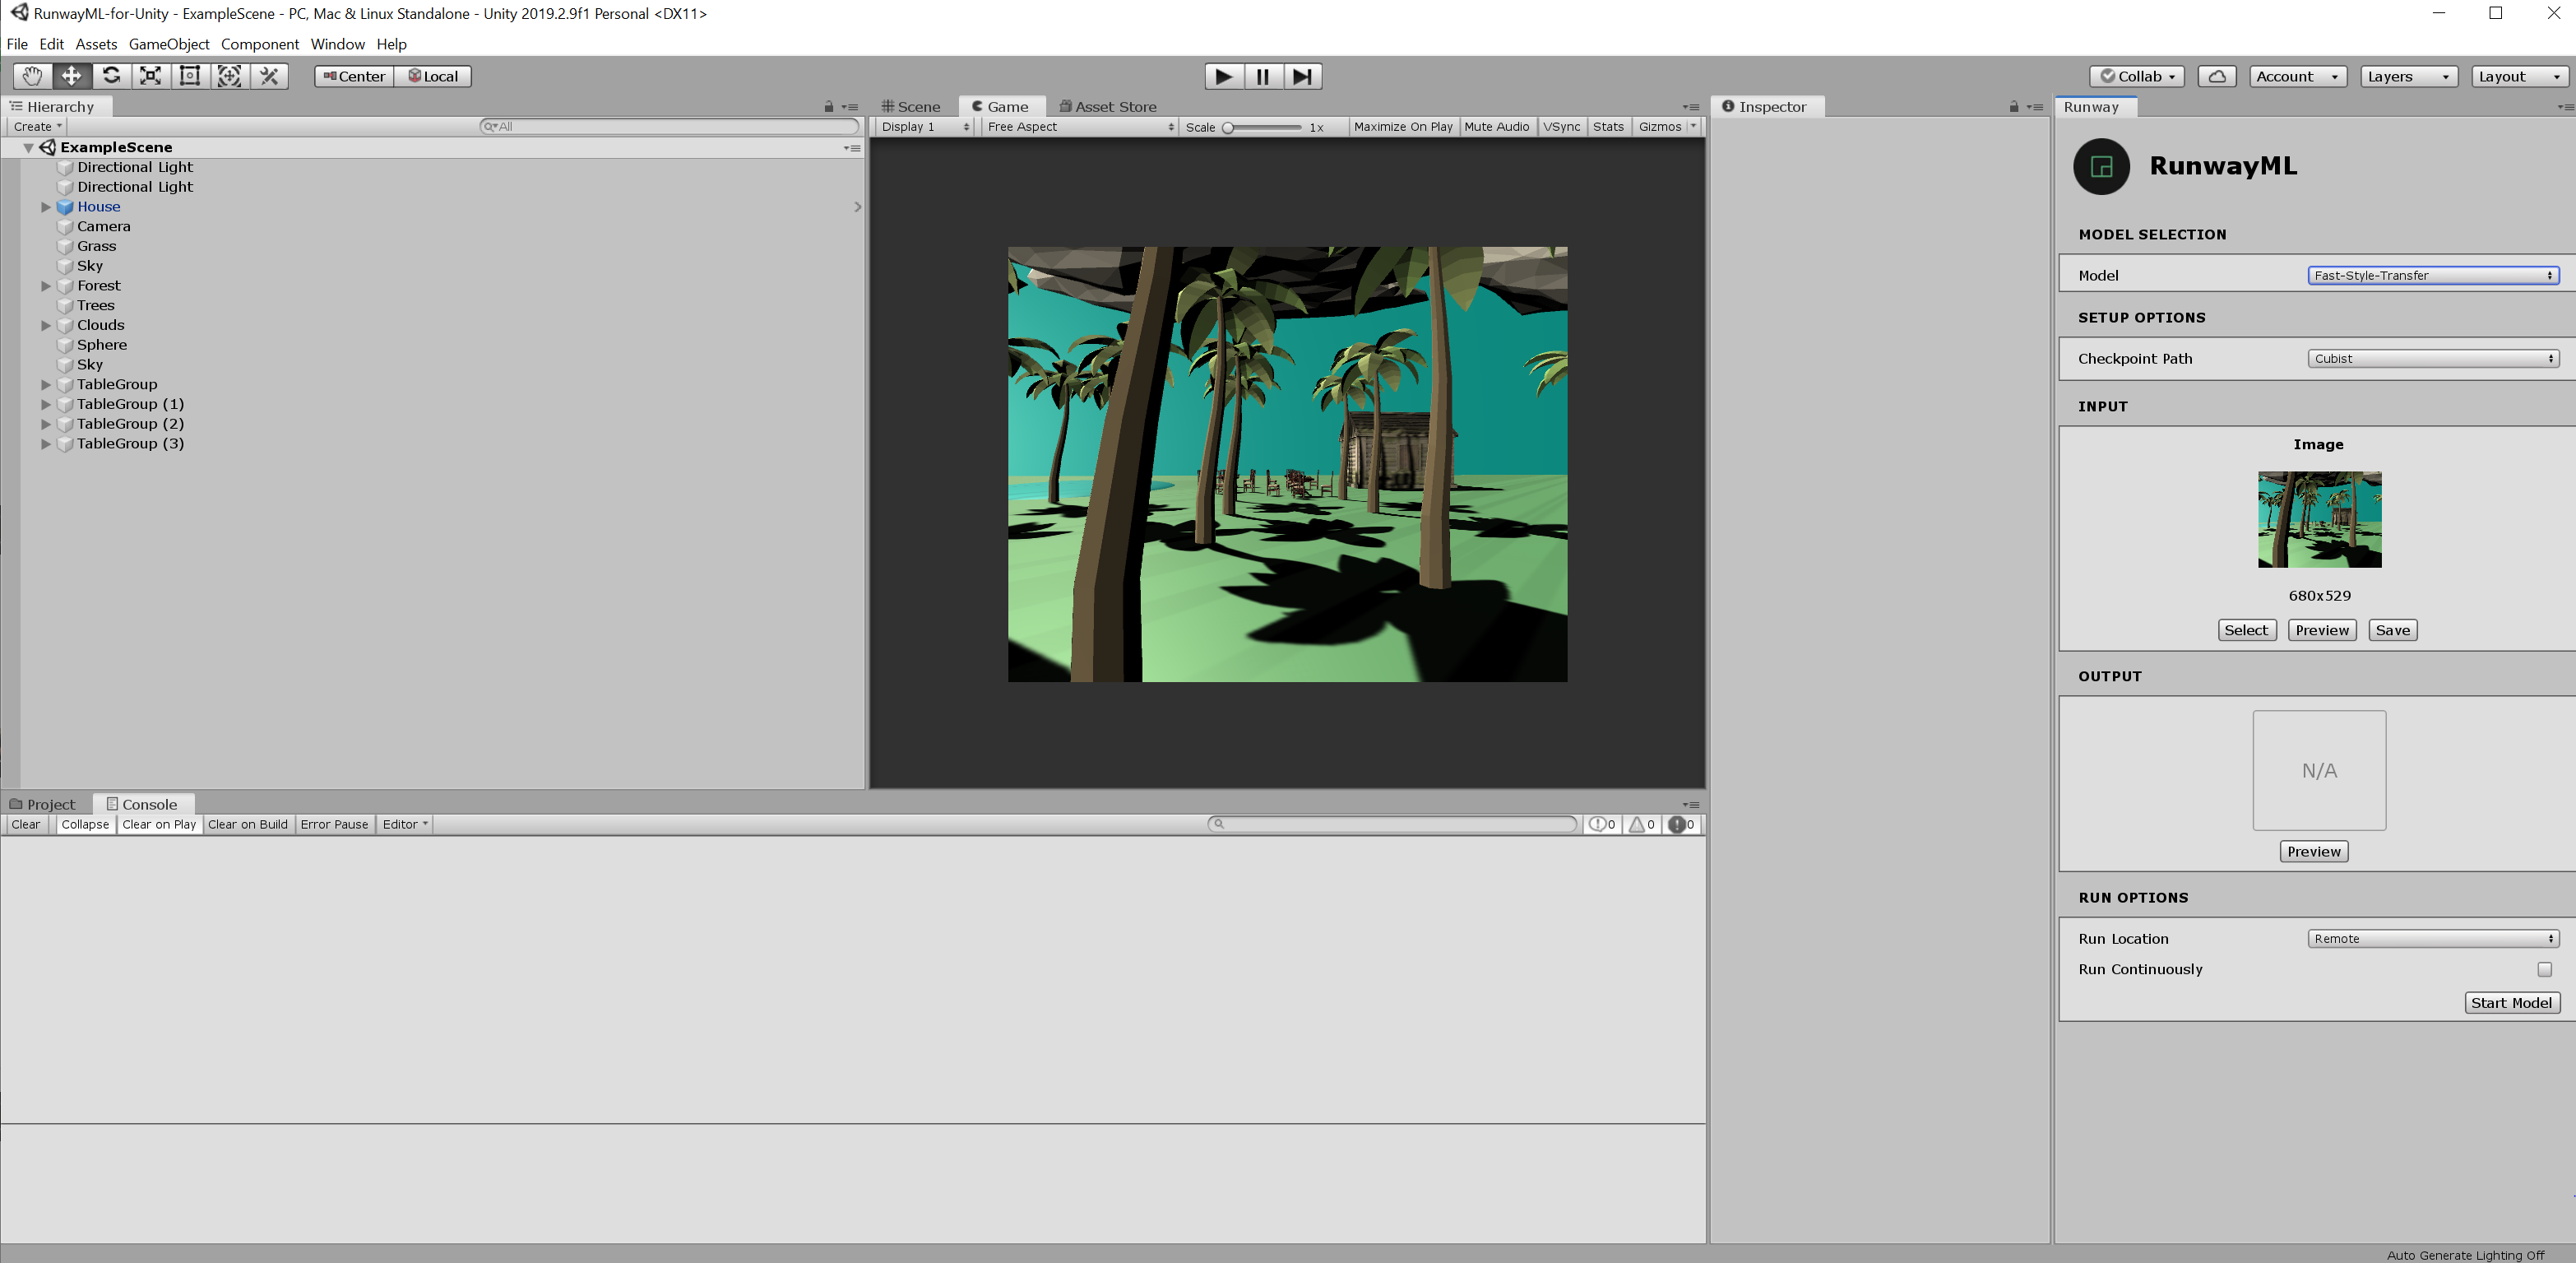Toggle Maximize On Play
2576x1263 pixels.
pos(1402,127)
